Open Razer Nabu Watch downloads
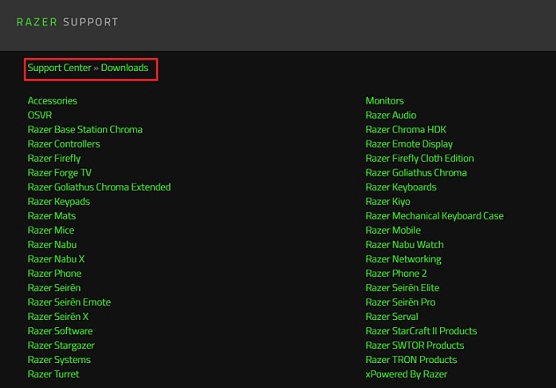 tap(405, 245)
